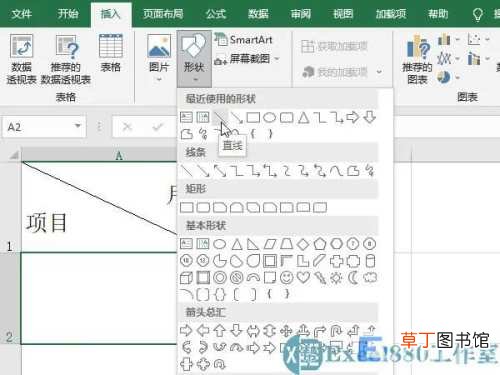Screen dimensions: 500x375
Task: Go to the 公式 tab
Action: click(216, 14)
